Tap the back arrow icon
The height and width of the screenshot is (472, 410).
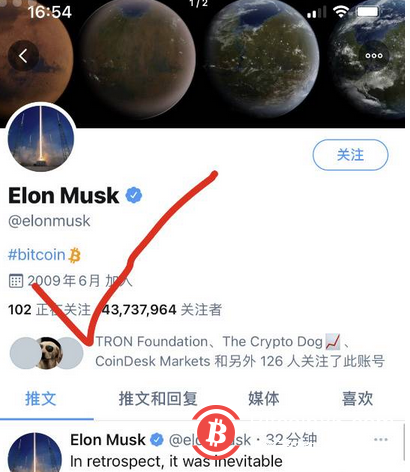23,56
